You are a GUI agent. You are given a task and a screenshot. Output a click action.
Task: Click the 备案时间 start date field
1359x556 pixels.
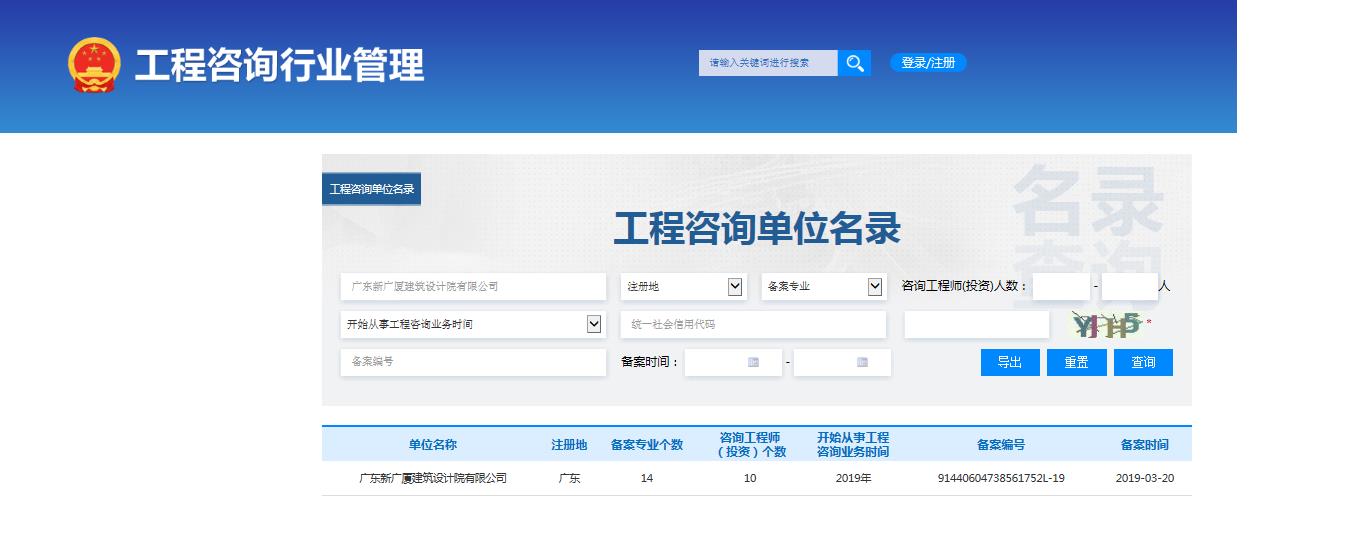(733, 362)
